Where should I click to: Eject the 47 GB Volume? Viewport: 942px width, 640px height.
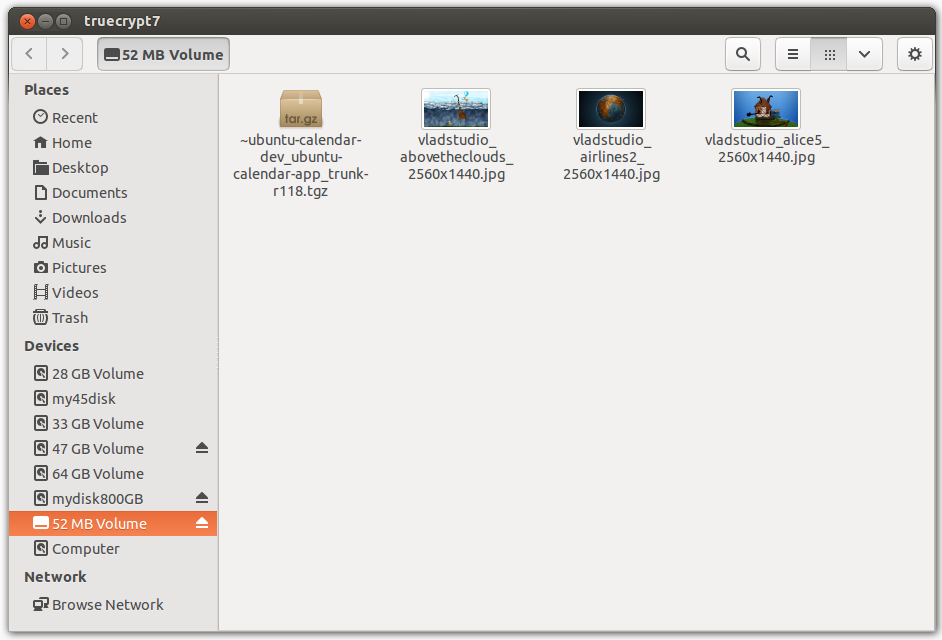(202, 448)
